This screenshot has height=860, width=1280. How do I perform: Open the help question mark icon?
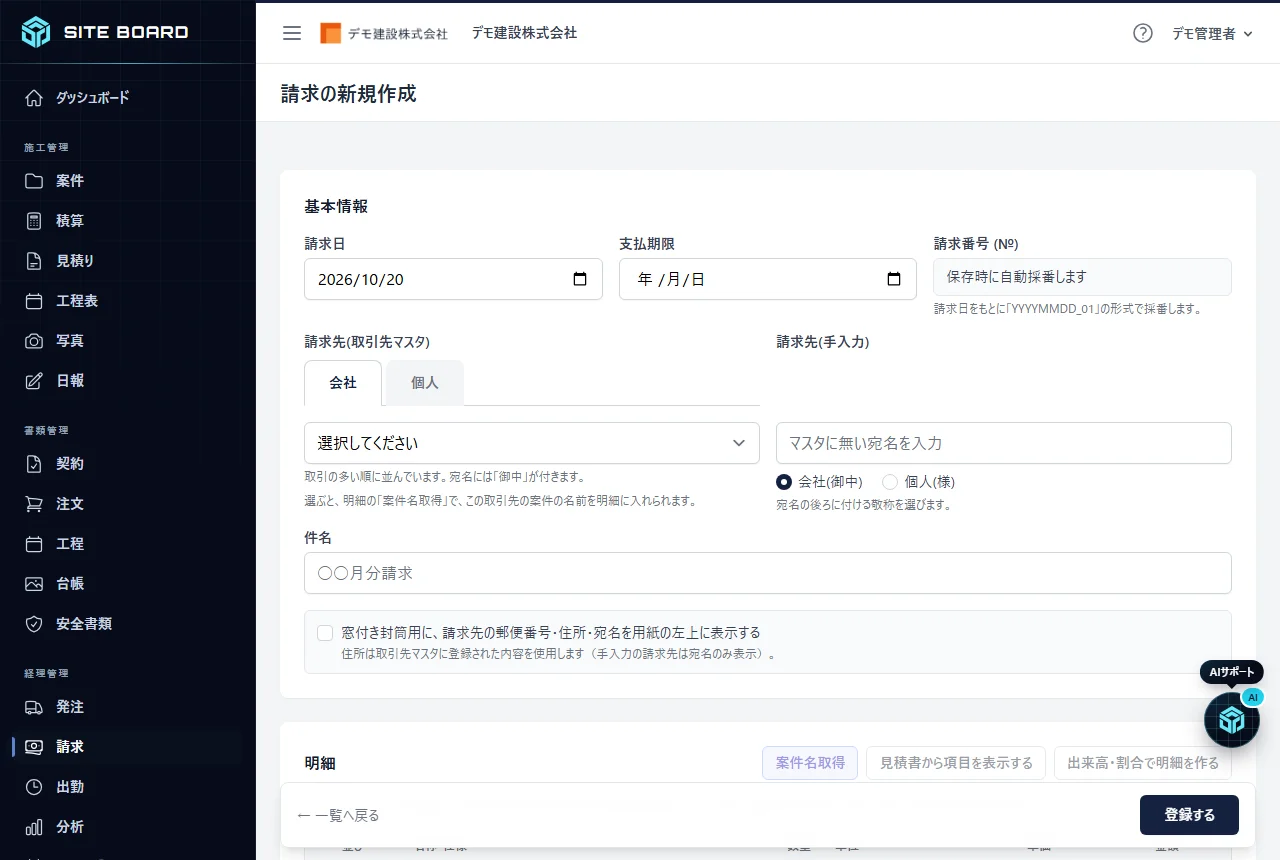click(x=1143, y=33)
